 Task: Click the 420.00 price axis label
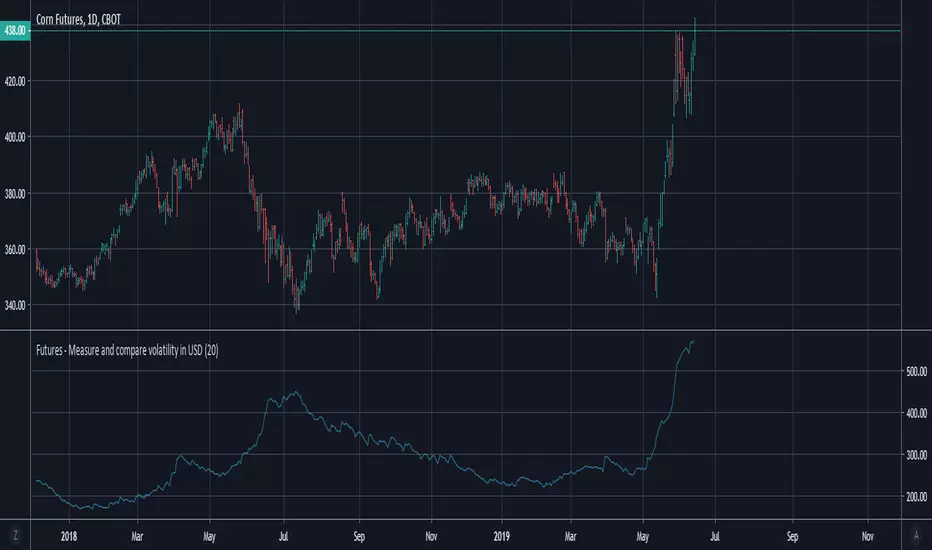point(15,81)
